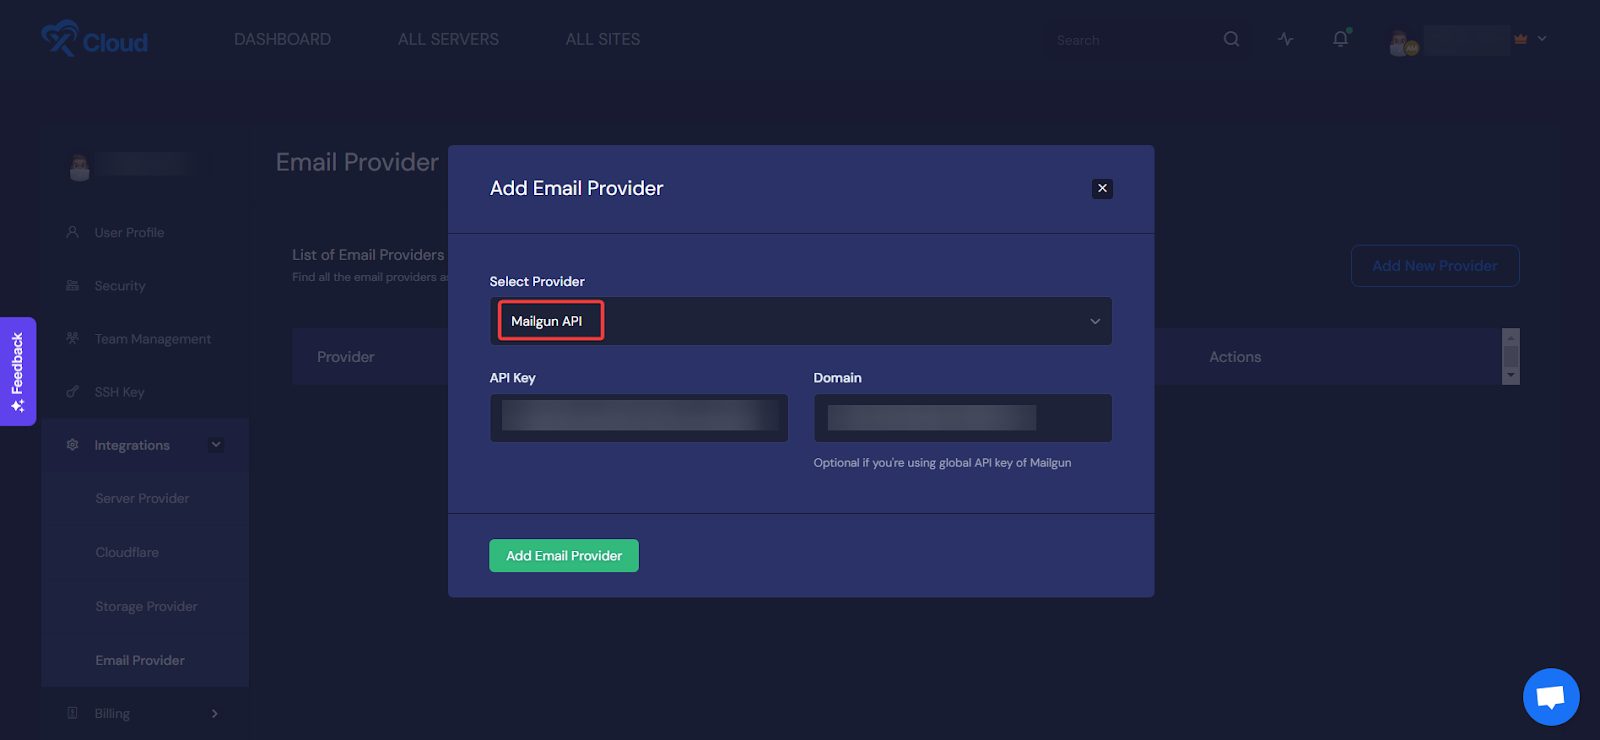Click the search magnifier icon
1600x740 pixels.
tap(1231, 39)
